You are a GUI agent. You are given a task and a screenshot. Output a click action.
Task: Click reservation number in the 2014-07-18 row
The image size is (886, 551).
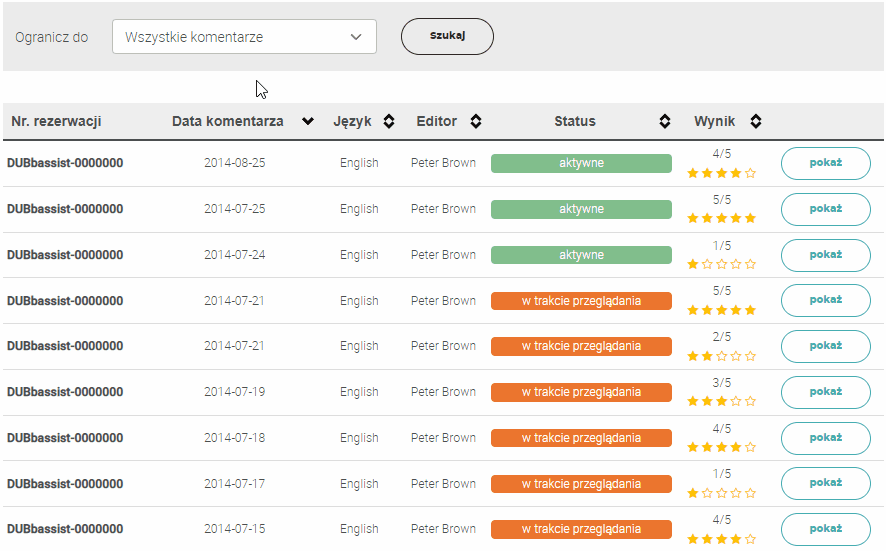[65, 438]
